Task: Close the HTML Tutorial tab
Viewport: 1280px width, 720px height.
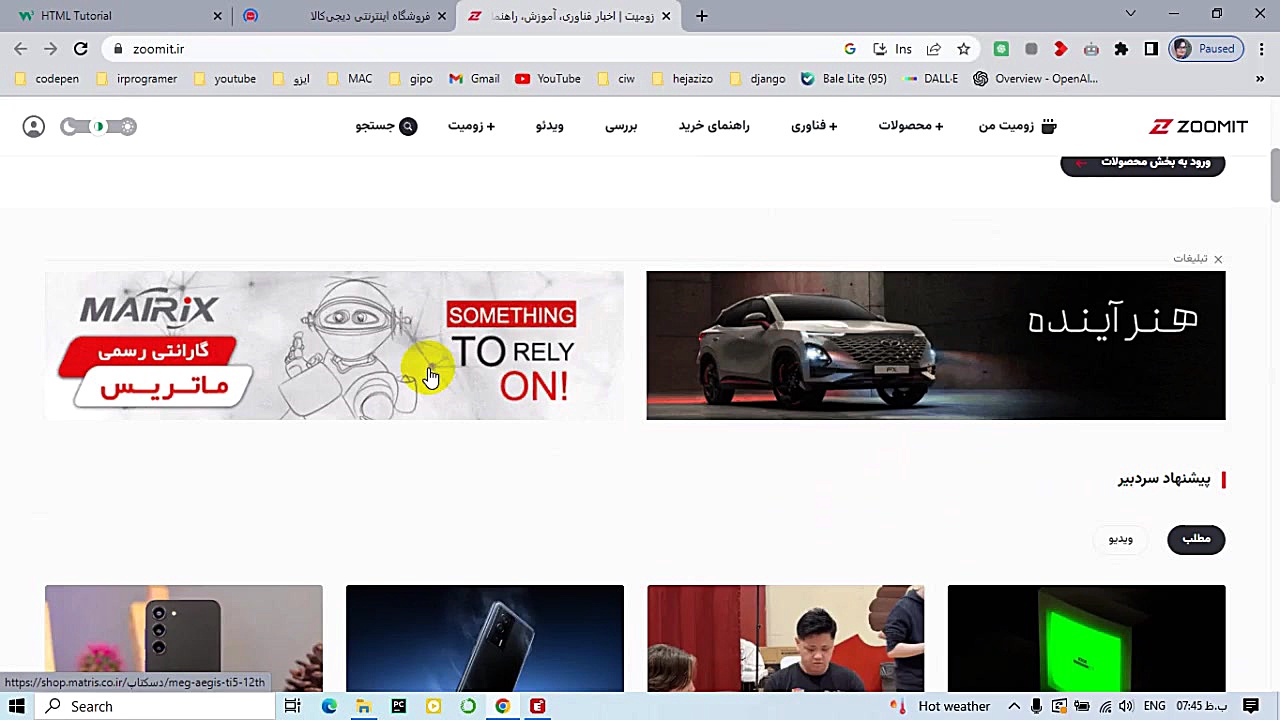Action: pyautogui.click(x=217, y=16)
